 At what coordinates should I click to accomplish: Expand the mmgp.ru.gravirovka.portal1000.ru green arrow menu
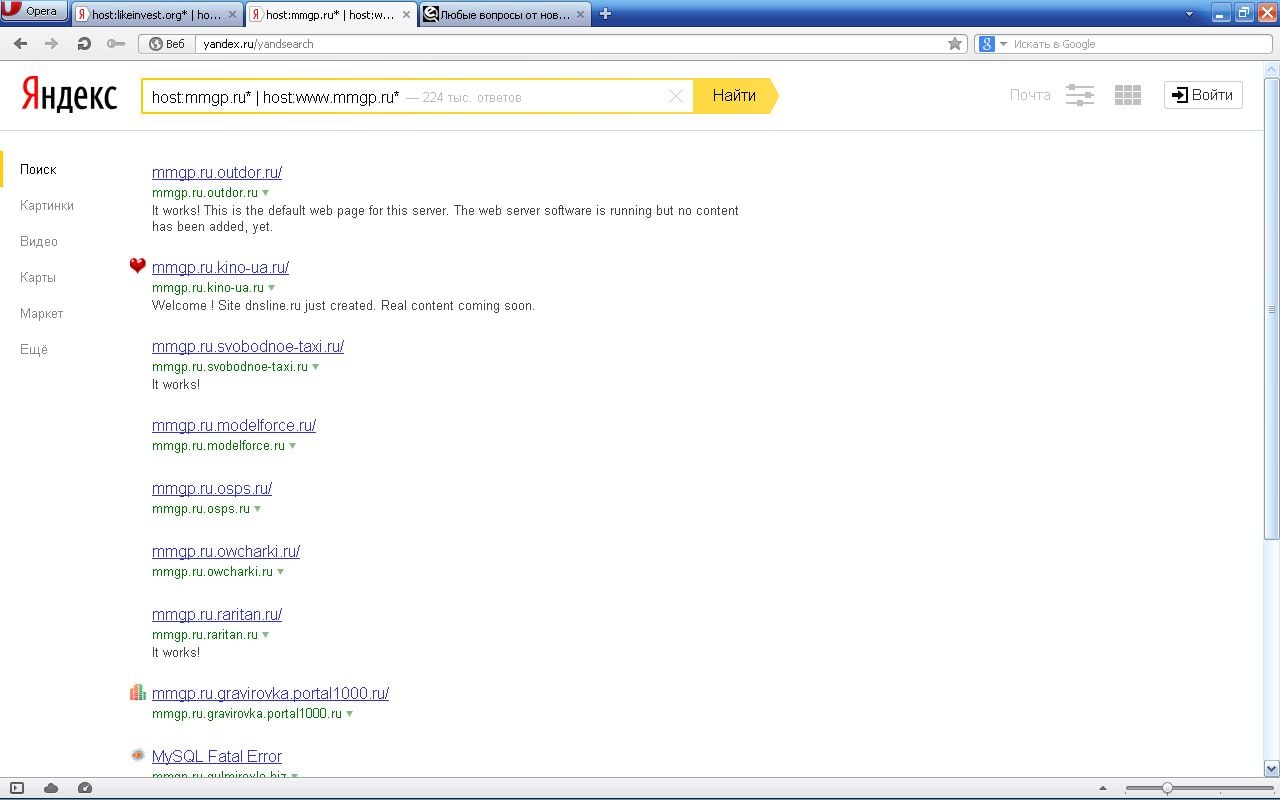coord(350,714)
